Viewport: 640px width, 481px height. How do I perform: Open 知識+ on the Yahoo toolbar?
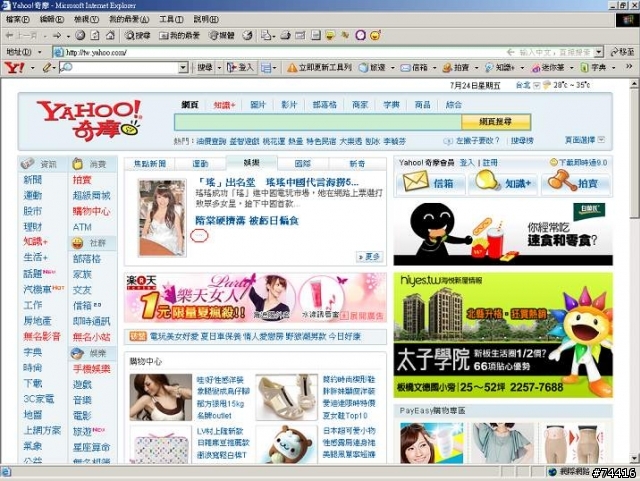(500, 68)
